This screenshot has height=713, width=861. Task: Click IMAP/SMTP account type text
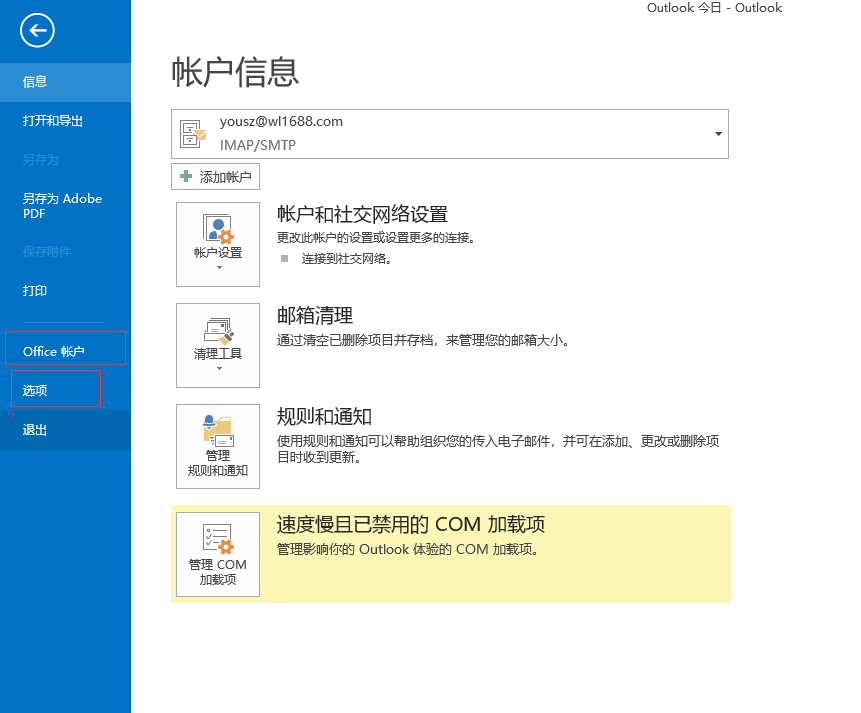(x=258, y=145)
